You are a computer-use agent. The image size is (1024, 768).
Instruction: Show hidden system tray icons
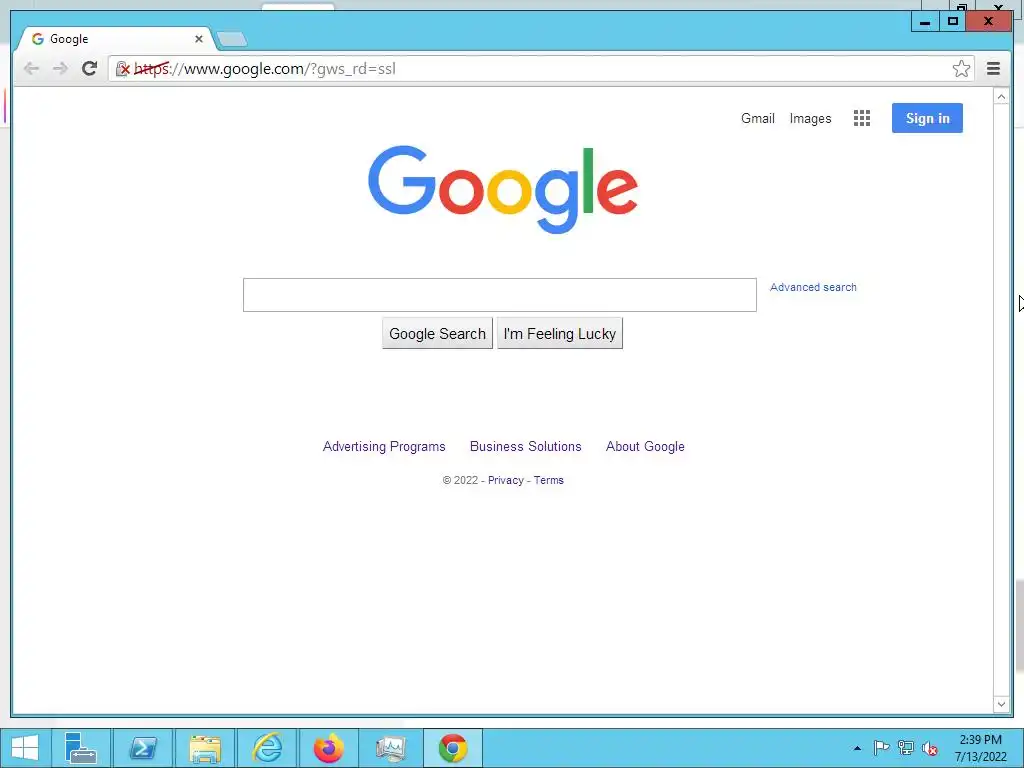[x=857, y=748]
